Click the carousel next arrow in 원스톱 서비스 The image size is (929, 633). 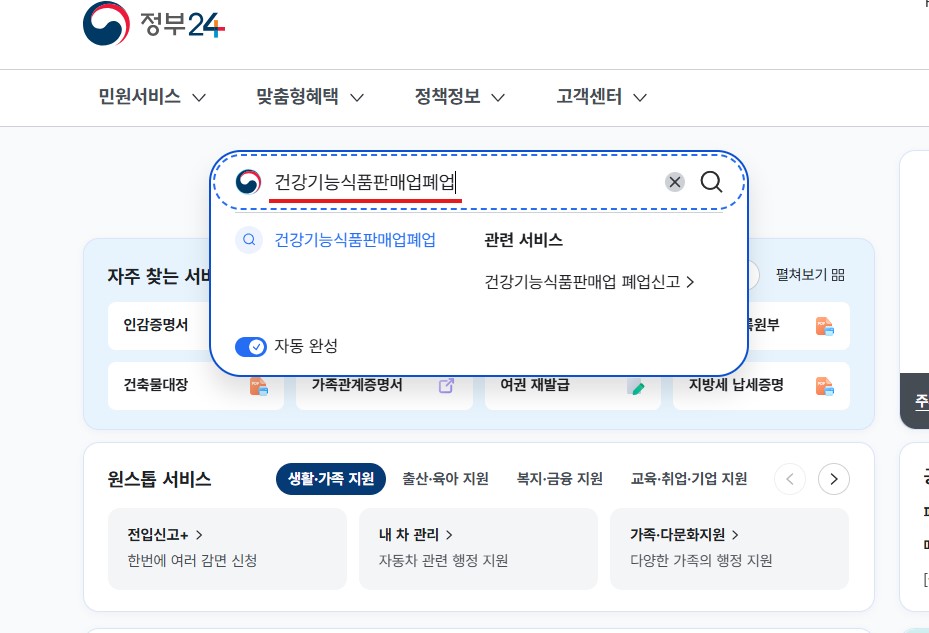pos(833,479)
